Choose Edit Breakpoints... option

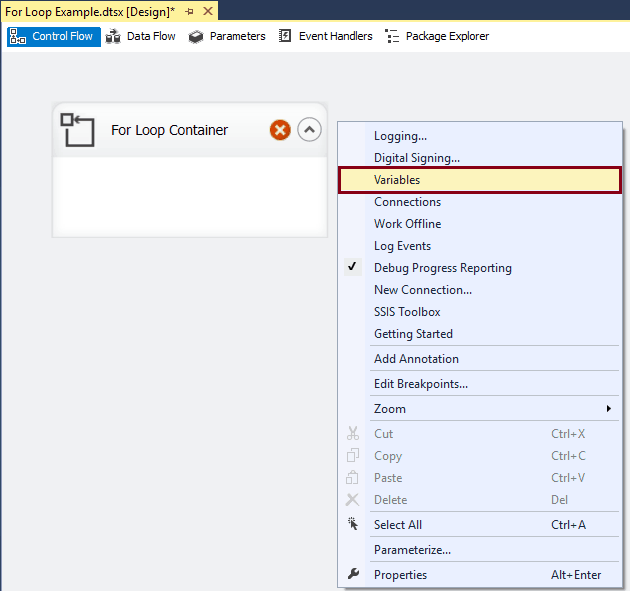[420, 384]
